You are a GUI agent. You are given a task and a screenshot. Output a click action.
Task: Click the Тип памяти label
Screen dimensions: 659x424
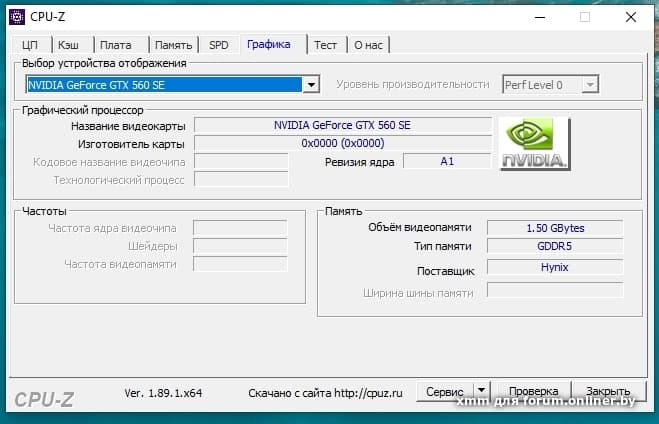[x=443, y=246]
